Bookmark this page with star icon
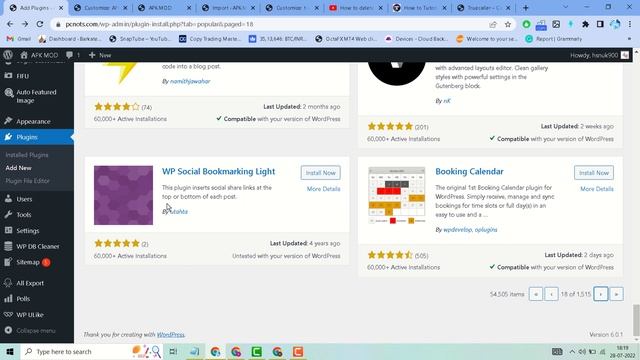This screenshot has width=640, height=360. tap(508, 24)
